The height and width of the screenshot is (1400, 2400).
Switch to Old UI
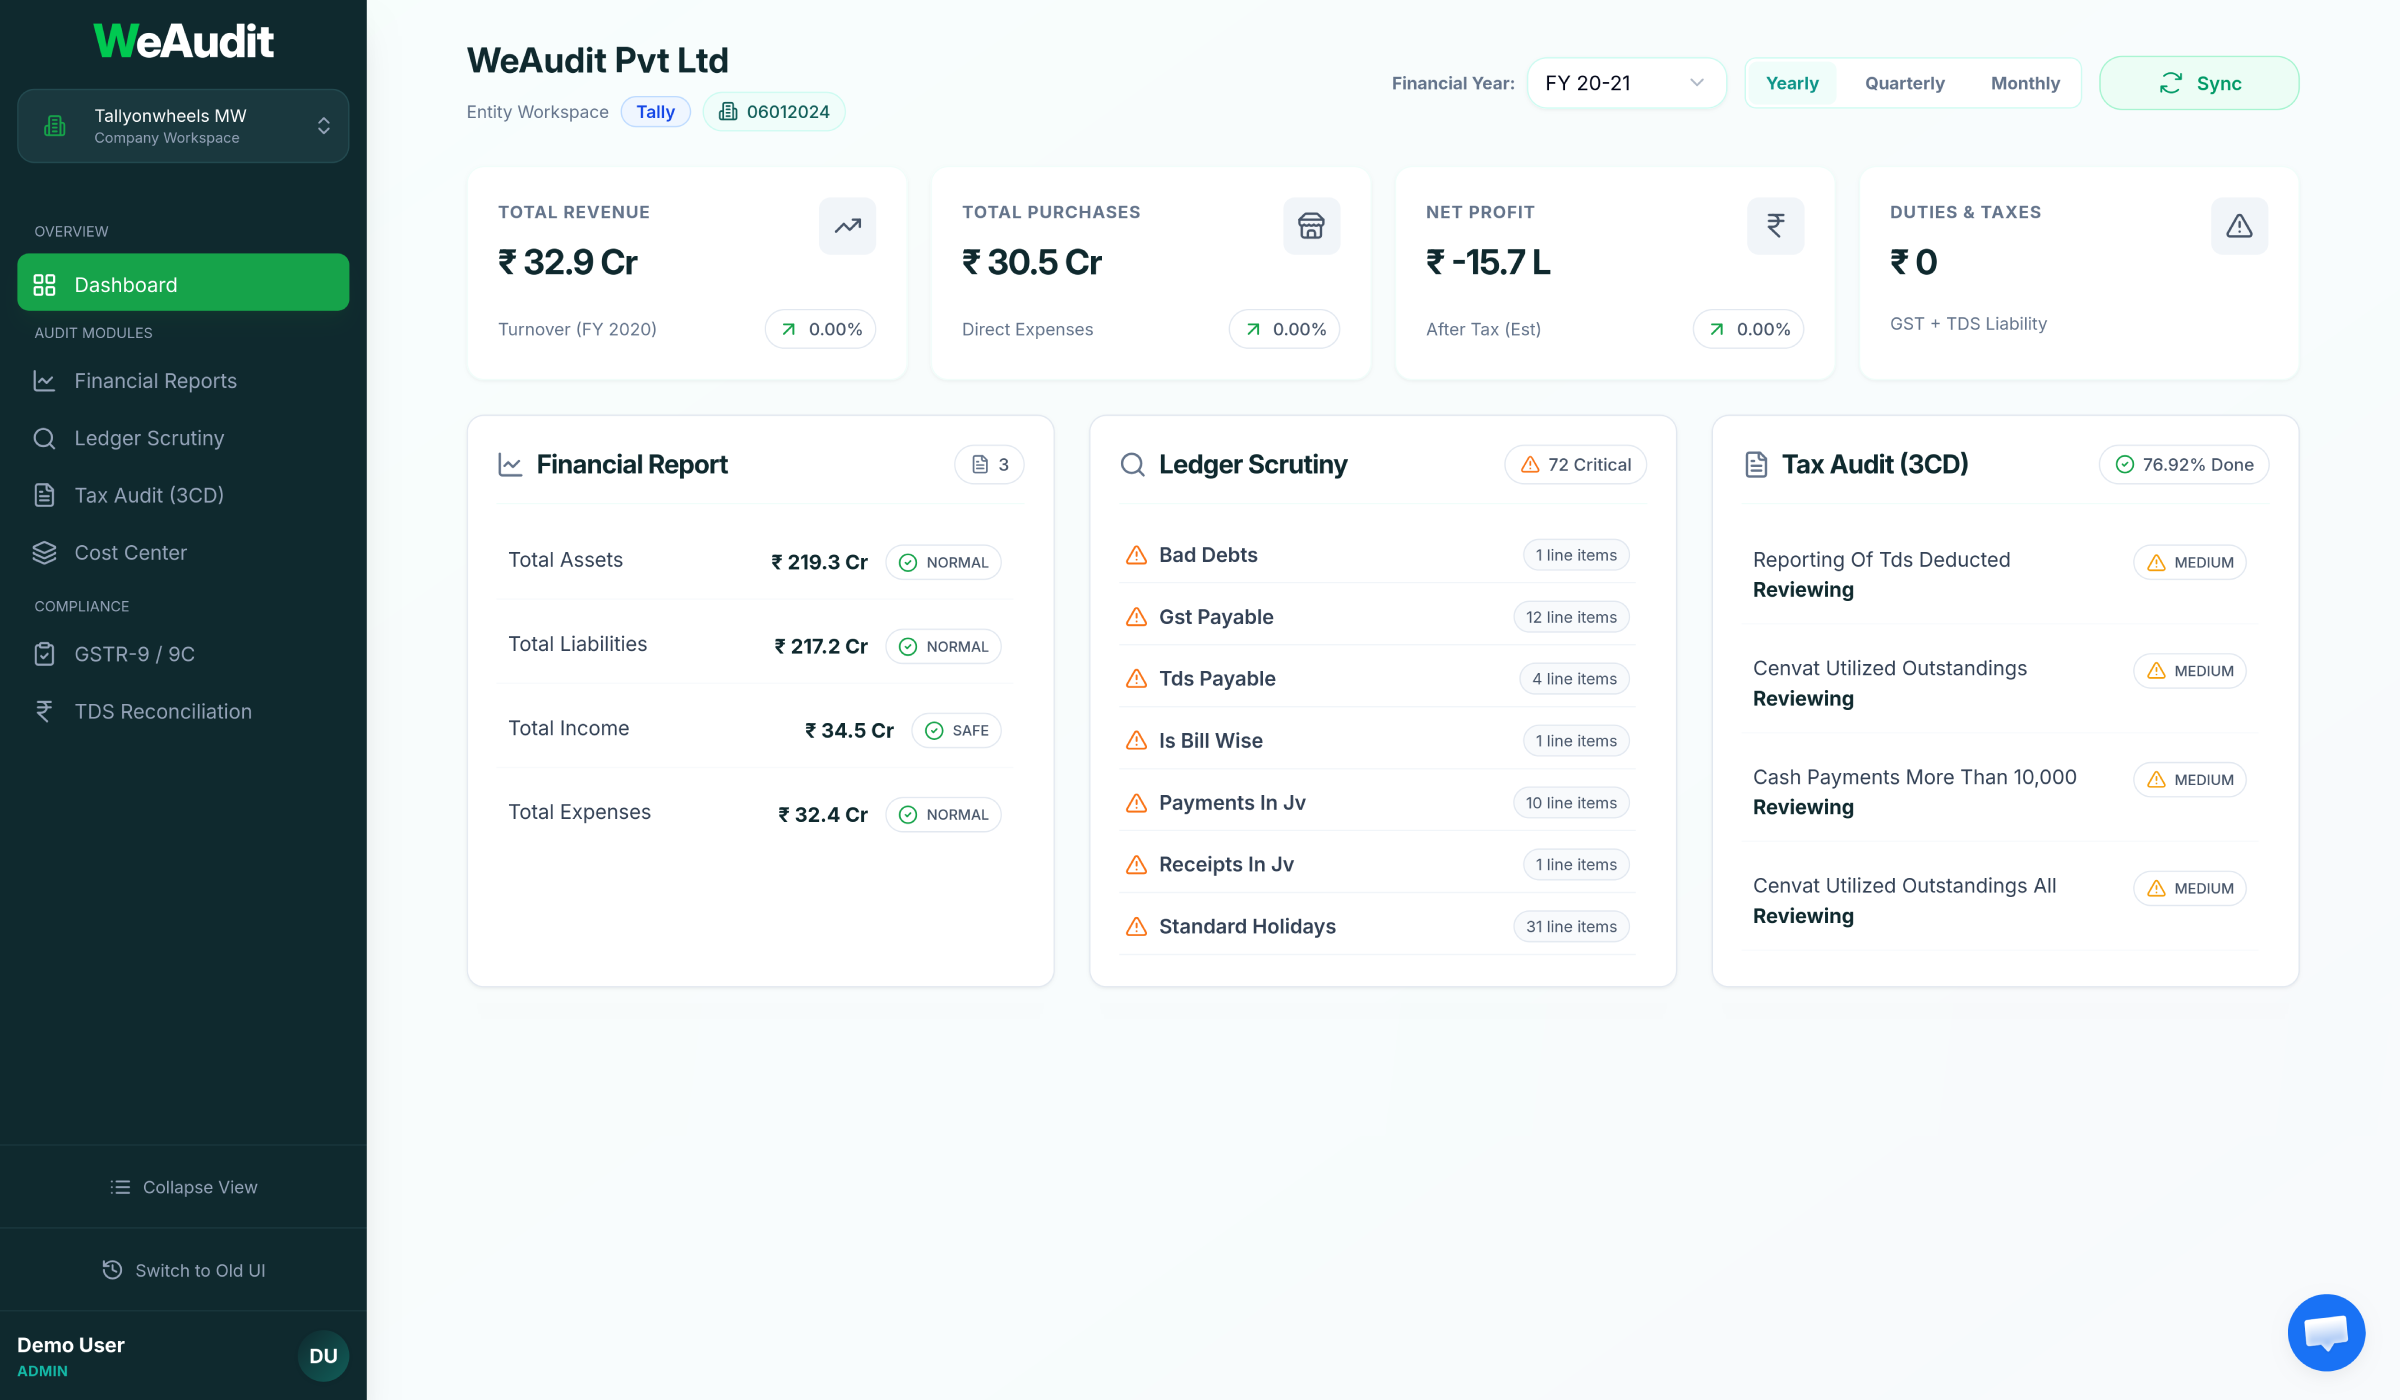click(x=183, y=1270)
